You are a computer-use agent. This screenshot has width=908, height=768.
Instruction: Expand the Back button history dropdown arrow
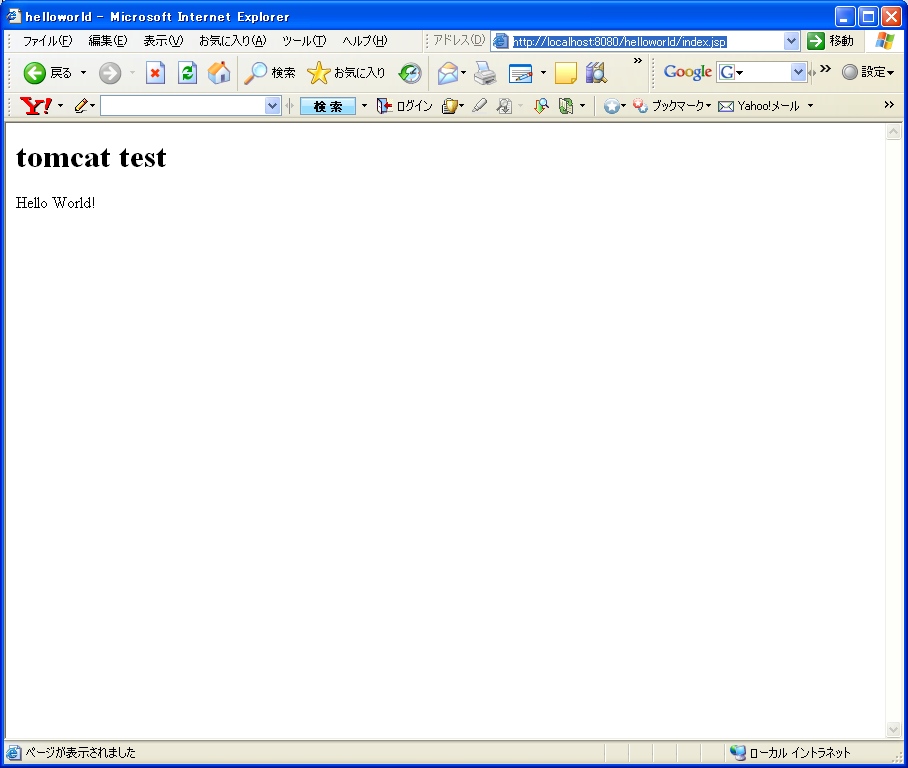click(x=83, y=73)
